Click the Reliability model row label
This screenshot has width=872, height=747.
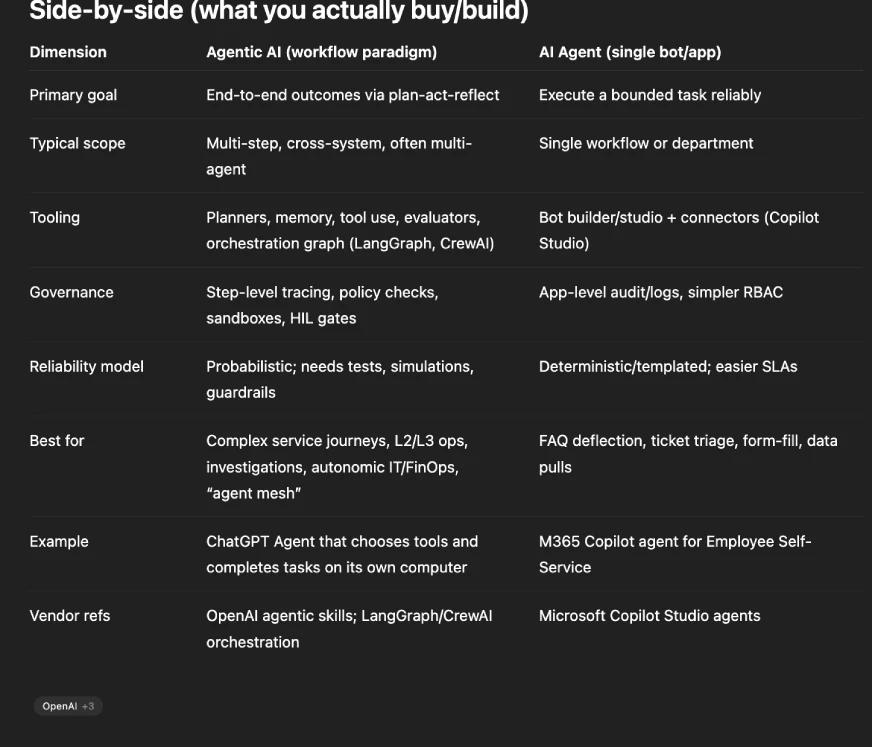pyautogui.click(x=86, y=366)
